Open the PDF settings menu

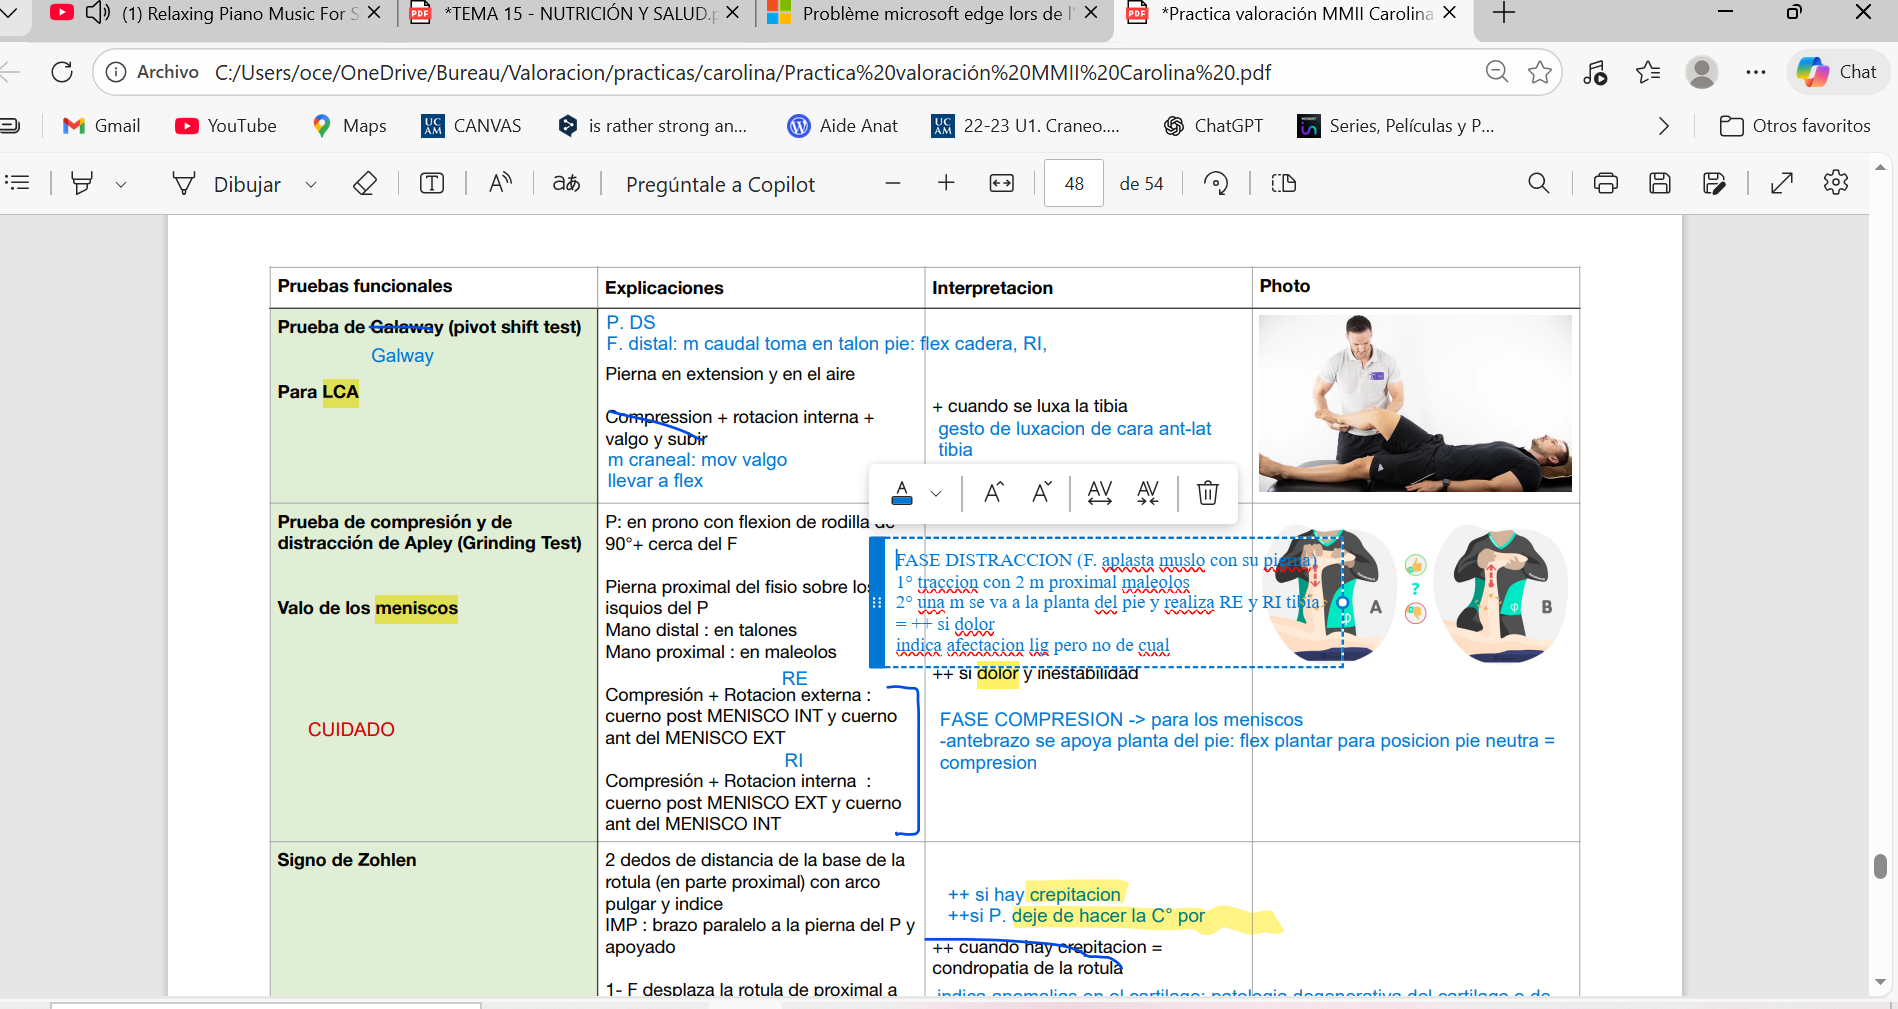[1836, 183]
